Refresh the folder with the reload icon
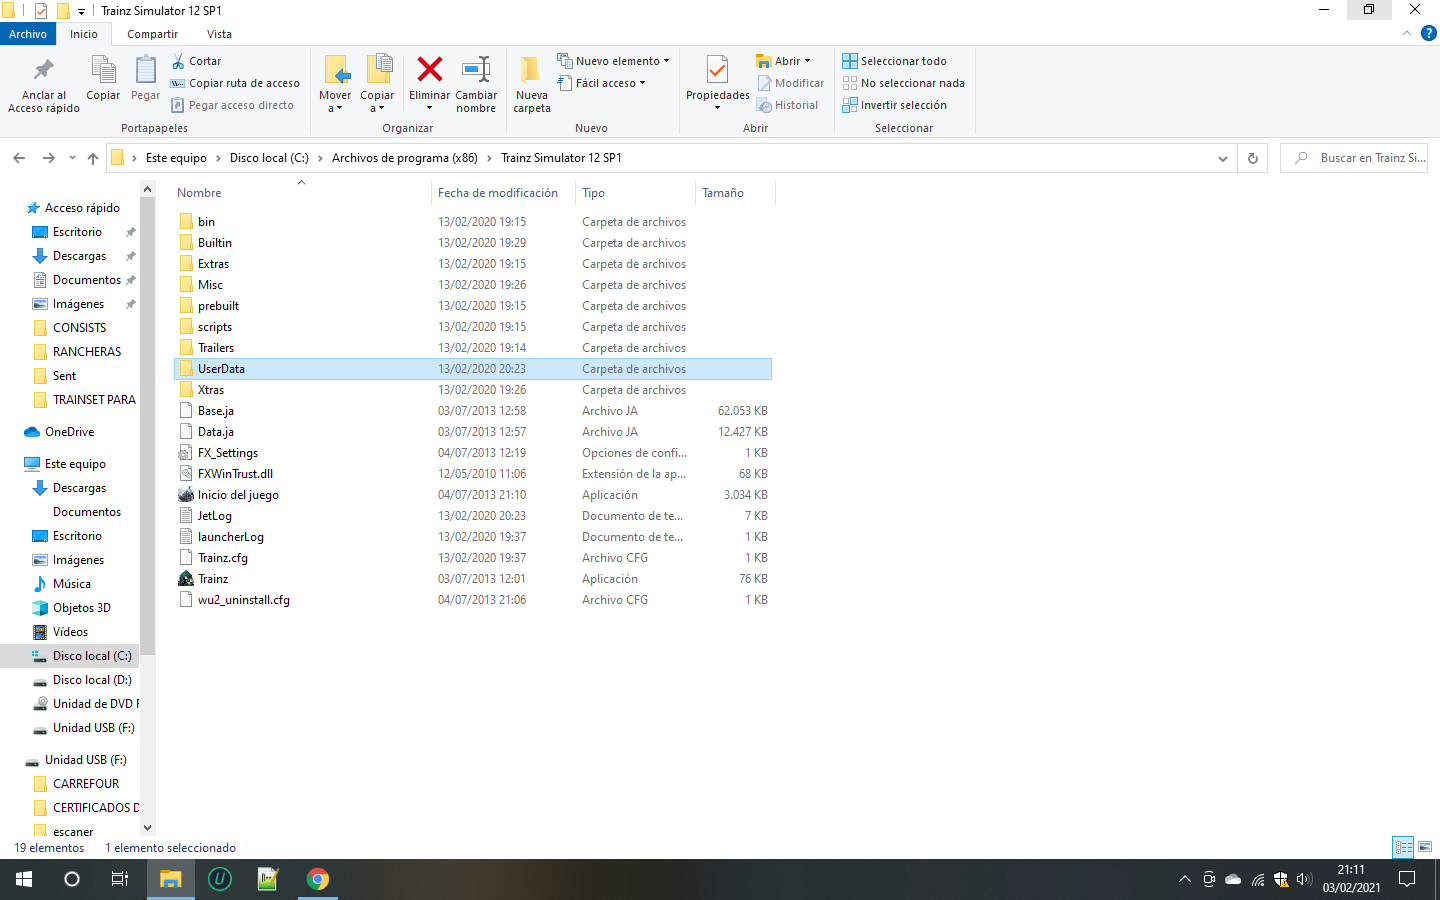 (1252, 158)
